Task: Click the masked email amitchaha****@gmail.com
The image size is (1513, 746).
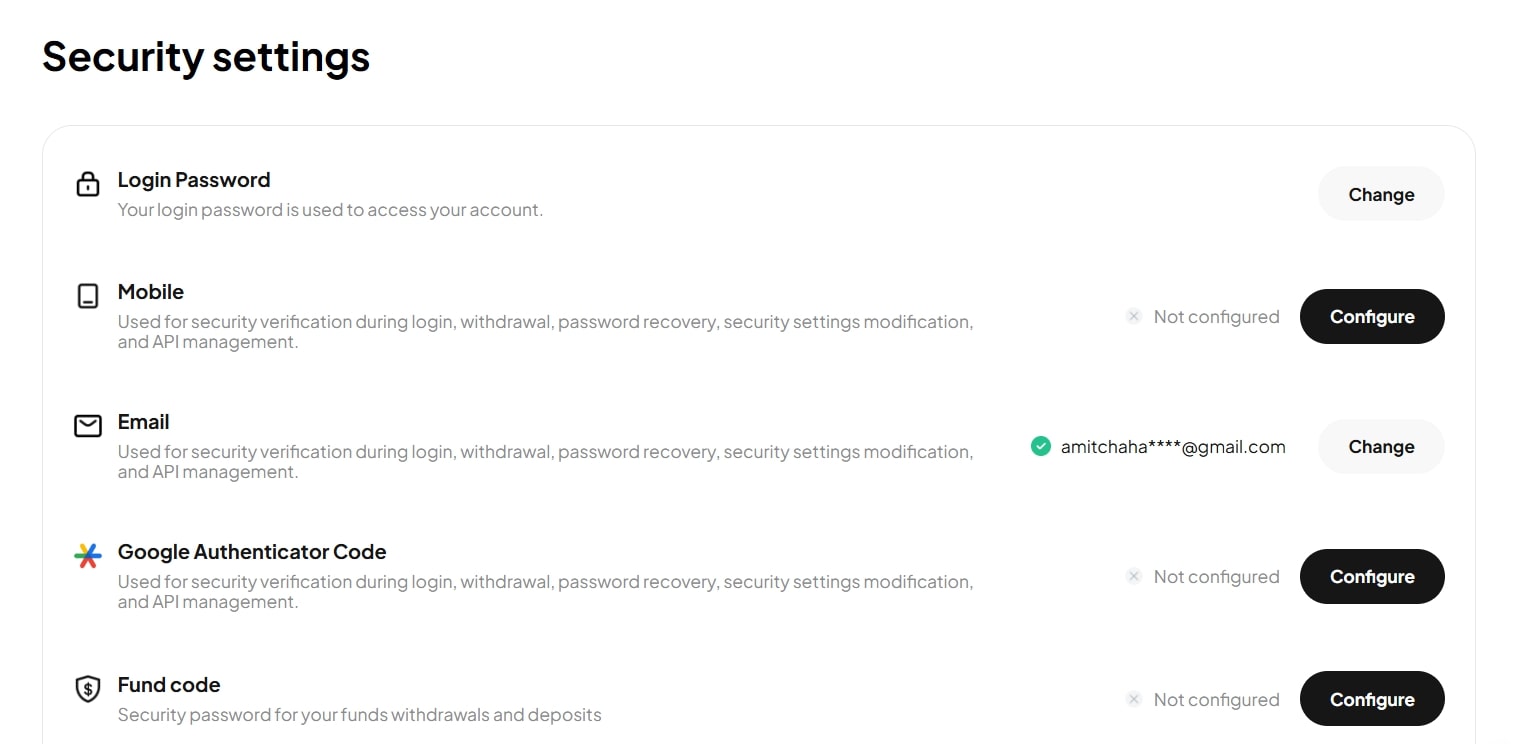Action: pyautogui.click(x=1172, y=447)
